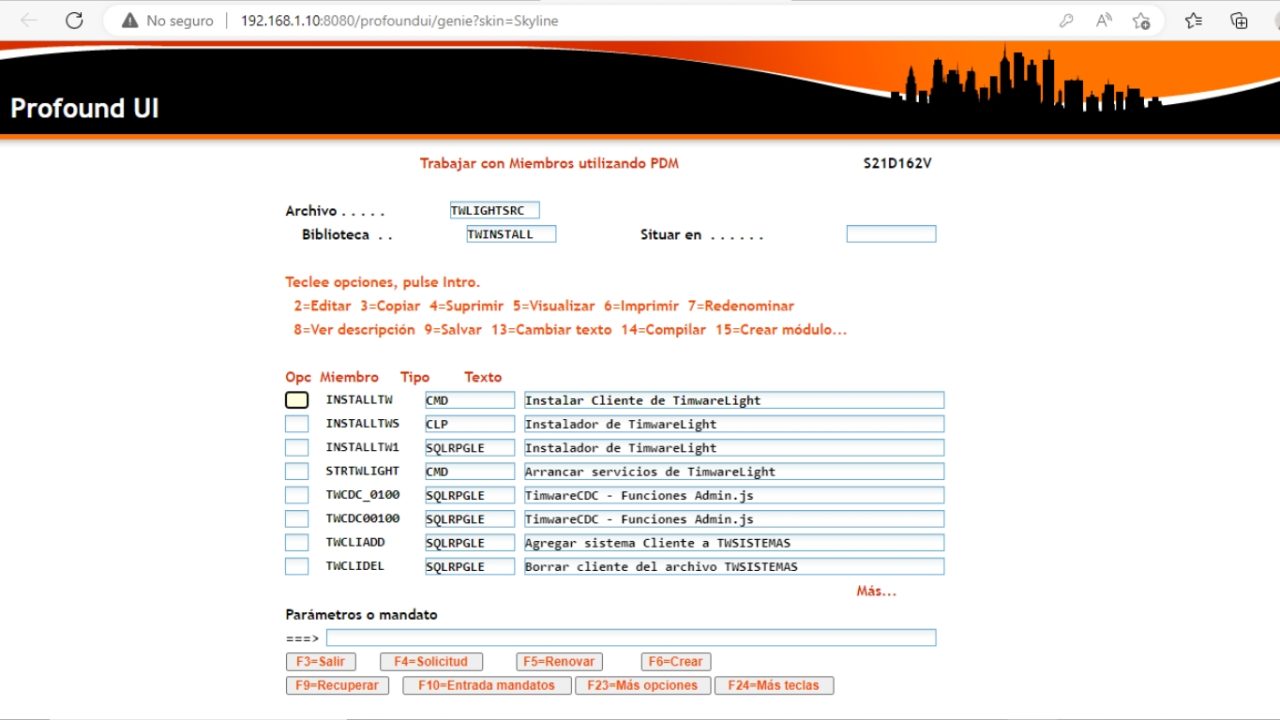Image resolution: width=1280 pixels, height=720 pixels.
Task: Click F6=Crear to create a member
Action: (675, 661)
